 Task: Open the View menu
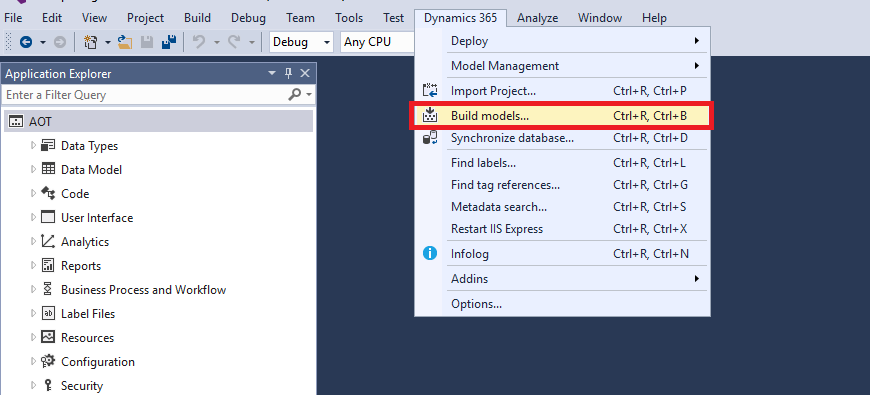[94, 18]
